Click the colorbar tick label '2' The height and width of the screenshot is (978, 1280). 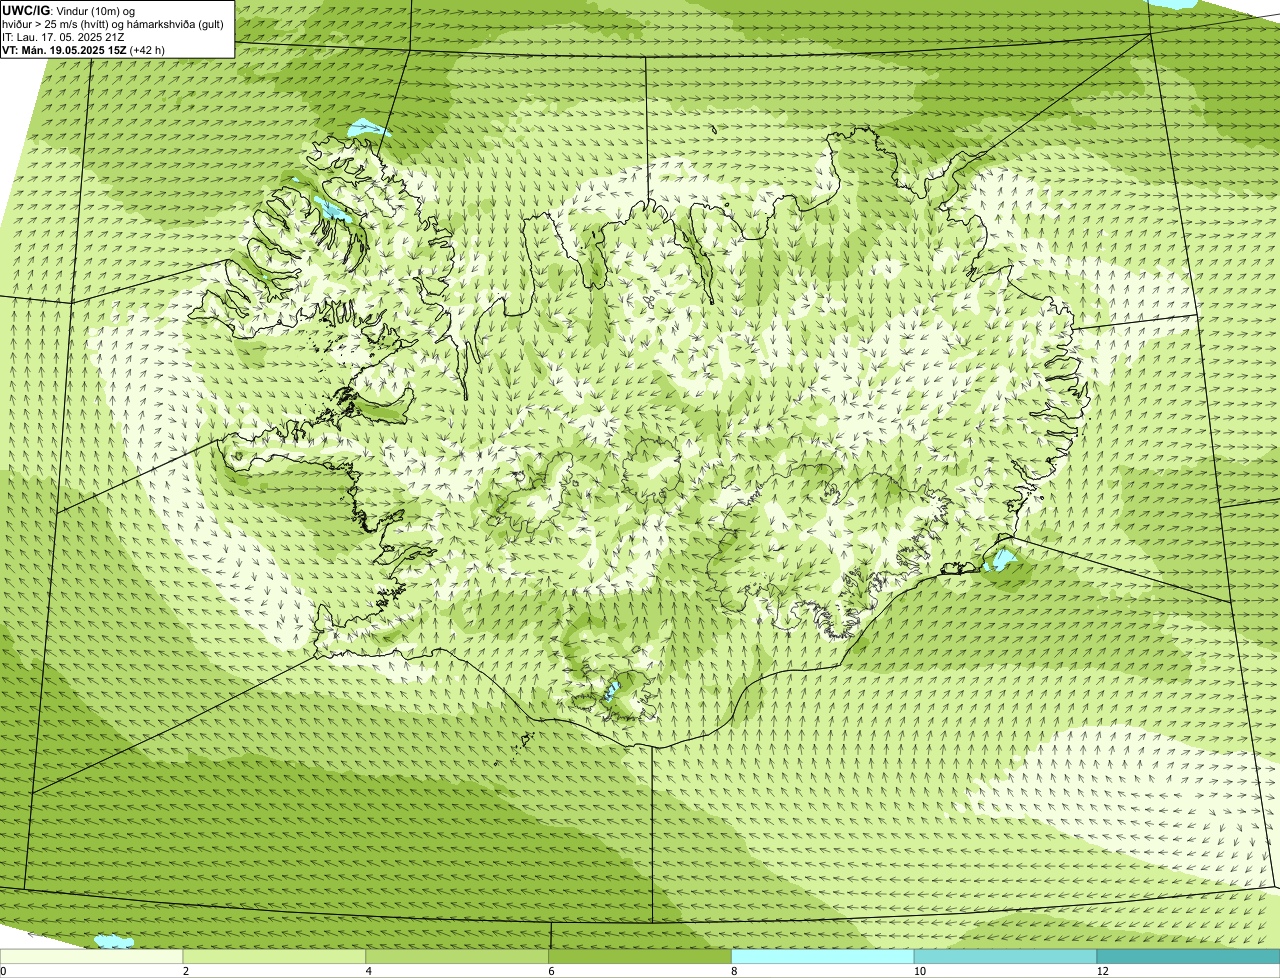(x=186, y=971)
